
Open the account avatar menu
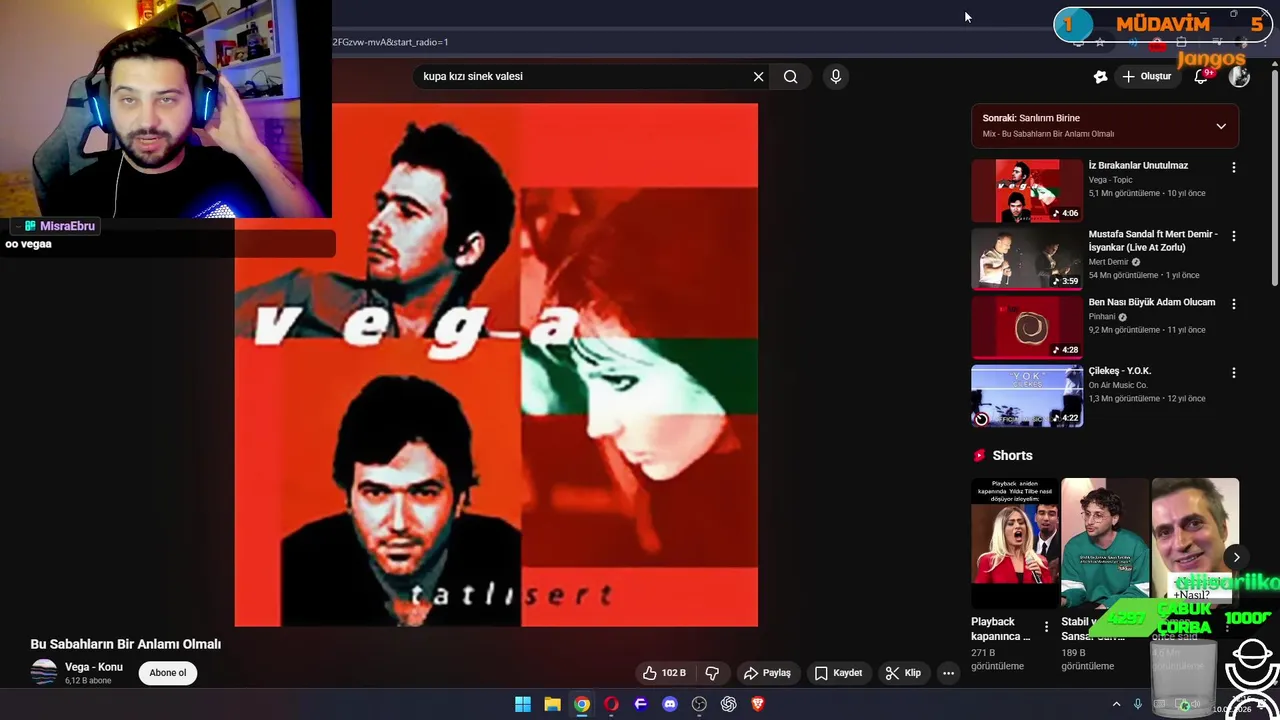(1239, 76)
